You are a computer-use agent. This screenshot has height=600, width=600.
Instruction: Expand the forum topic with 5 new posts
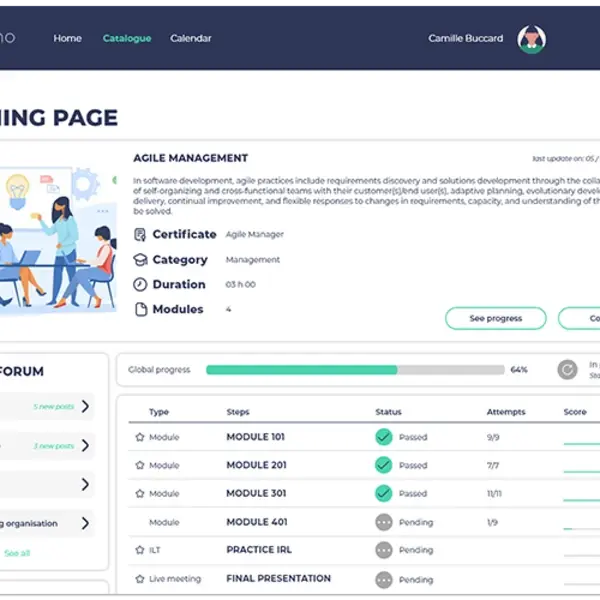coord(85,406)
